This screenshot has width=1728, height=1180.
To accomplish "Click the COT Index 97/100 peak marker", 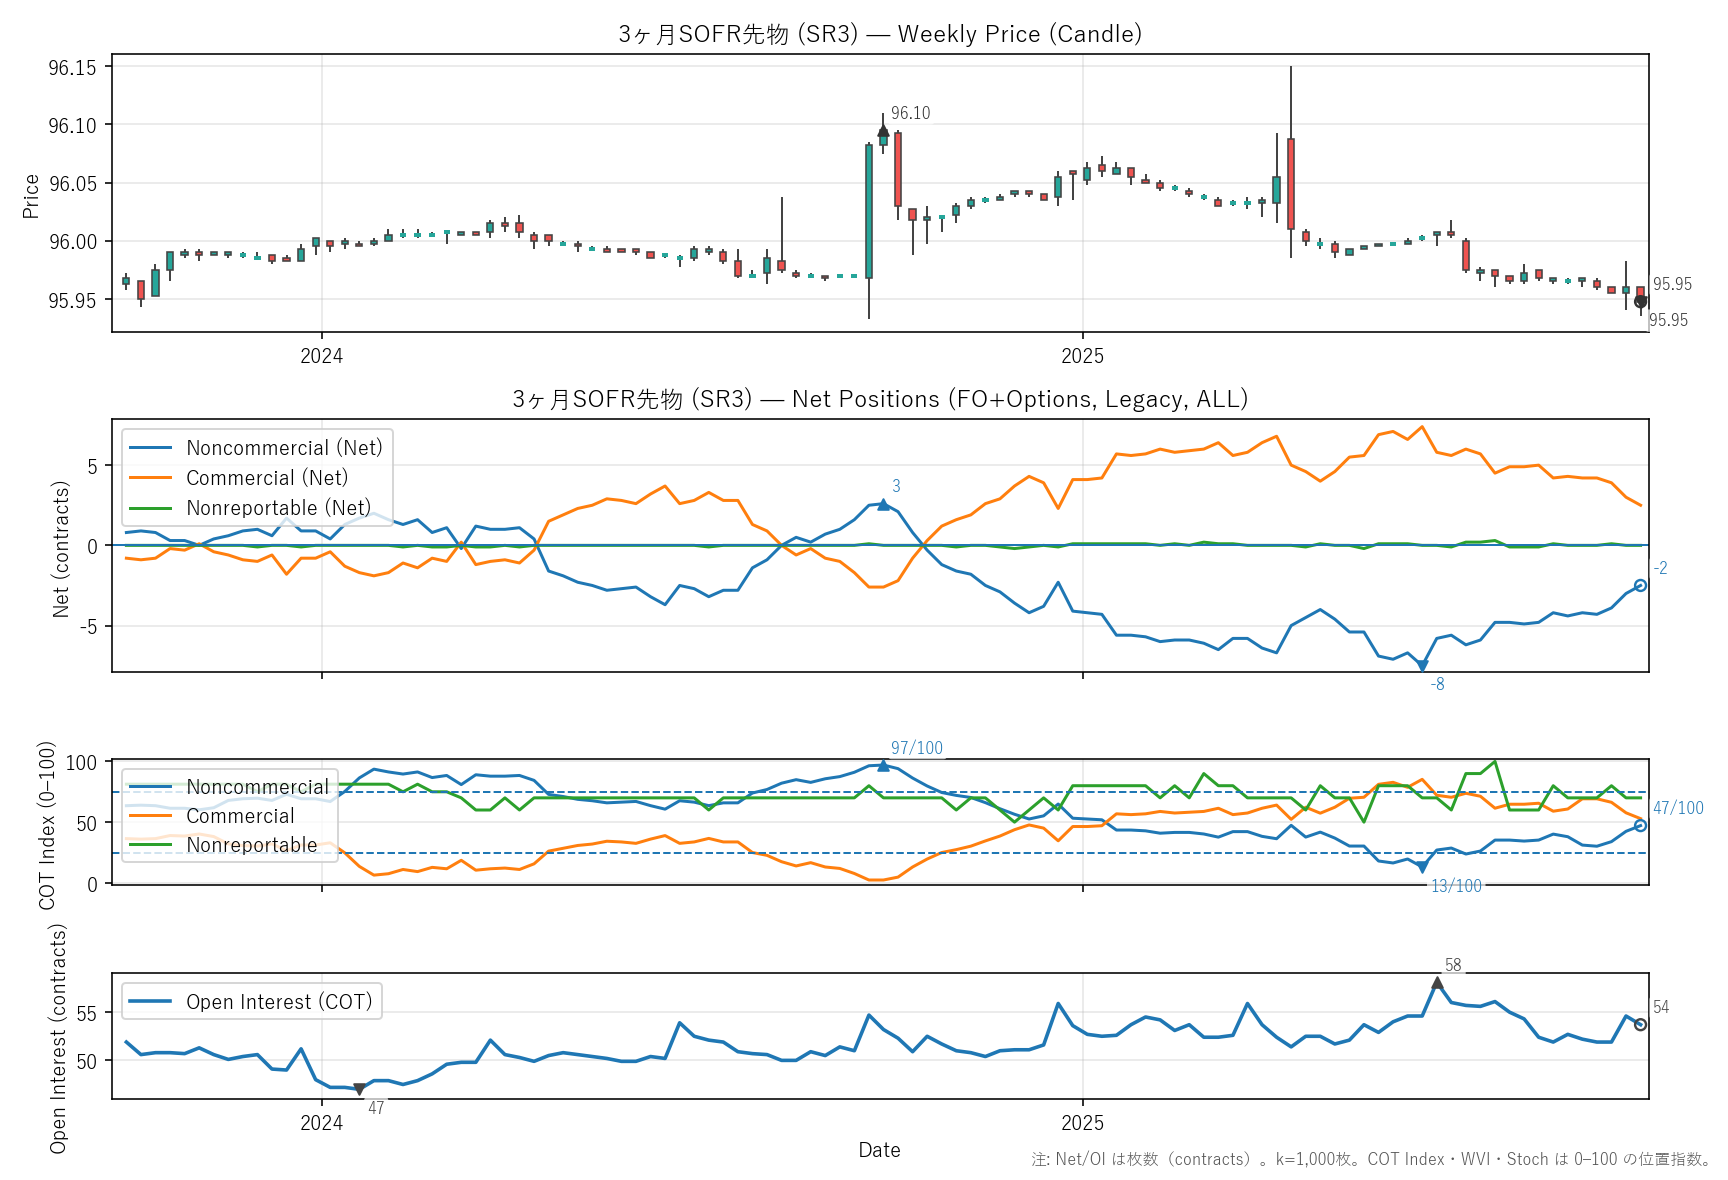I will tap(883, 766).
